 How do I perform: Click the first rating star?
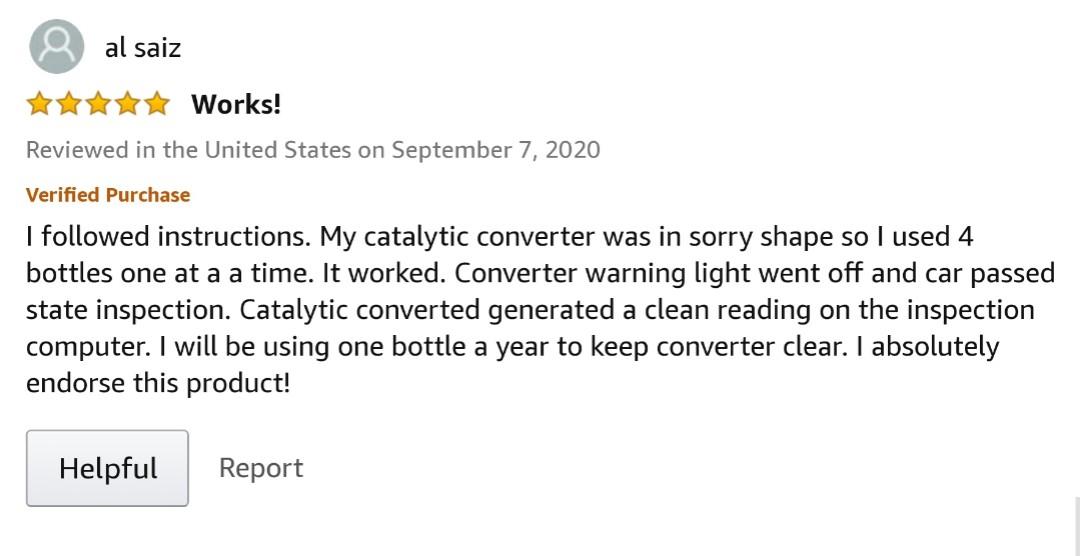coord(39,104)
